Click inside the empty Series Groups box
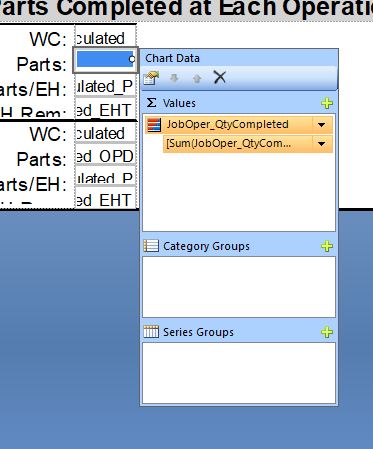This screenshot has width=373, height=449. coord(239,373)
